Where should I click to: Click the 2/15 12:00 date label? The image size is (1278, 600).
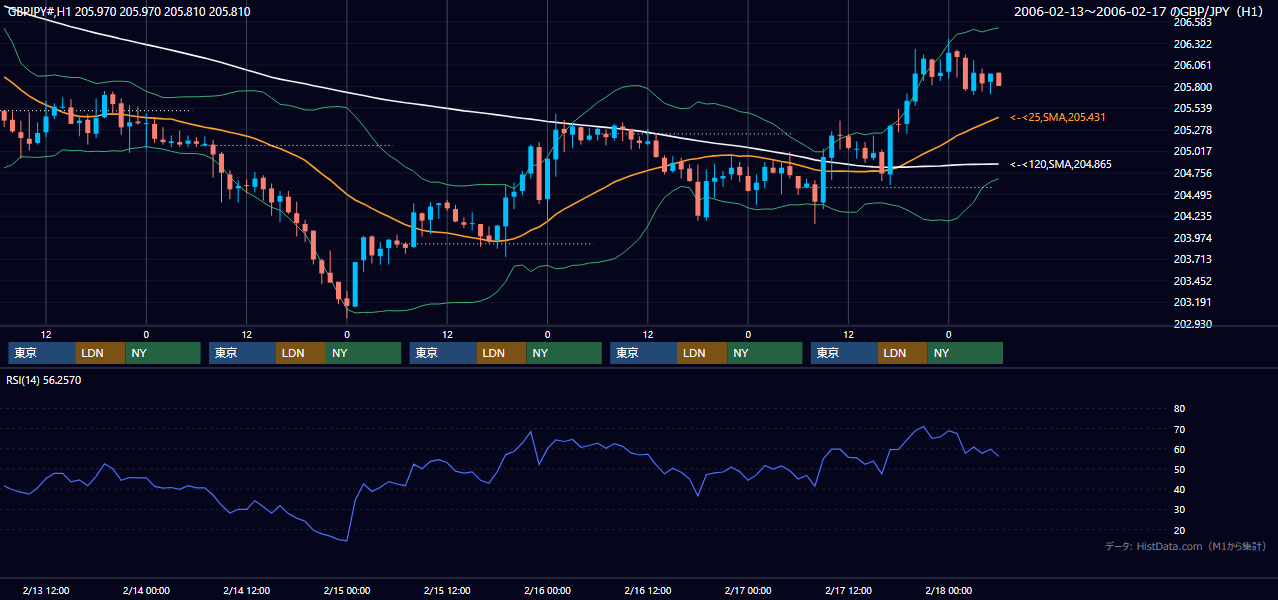447,591
